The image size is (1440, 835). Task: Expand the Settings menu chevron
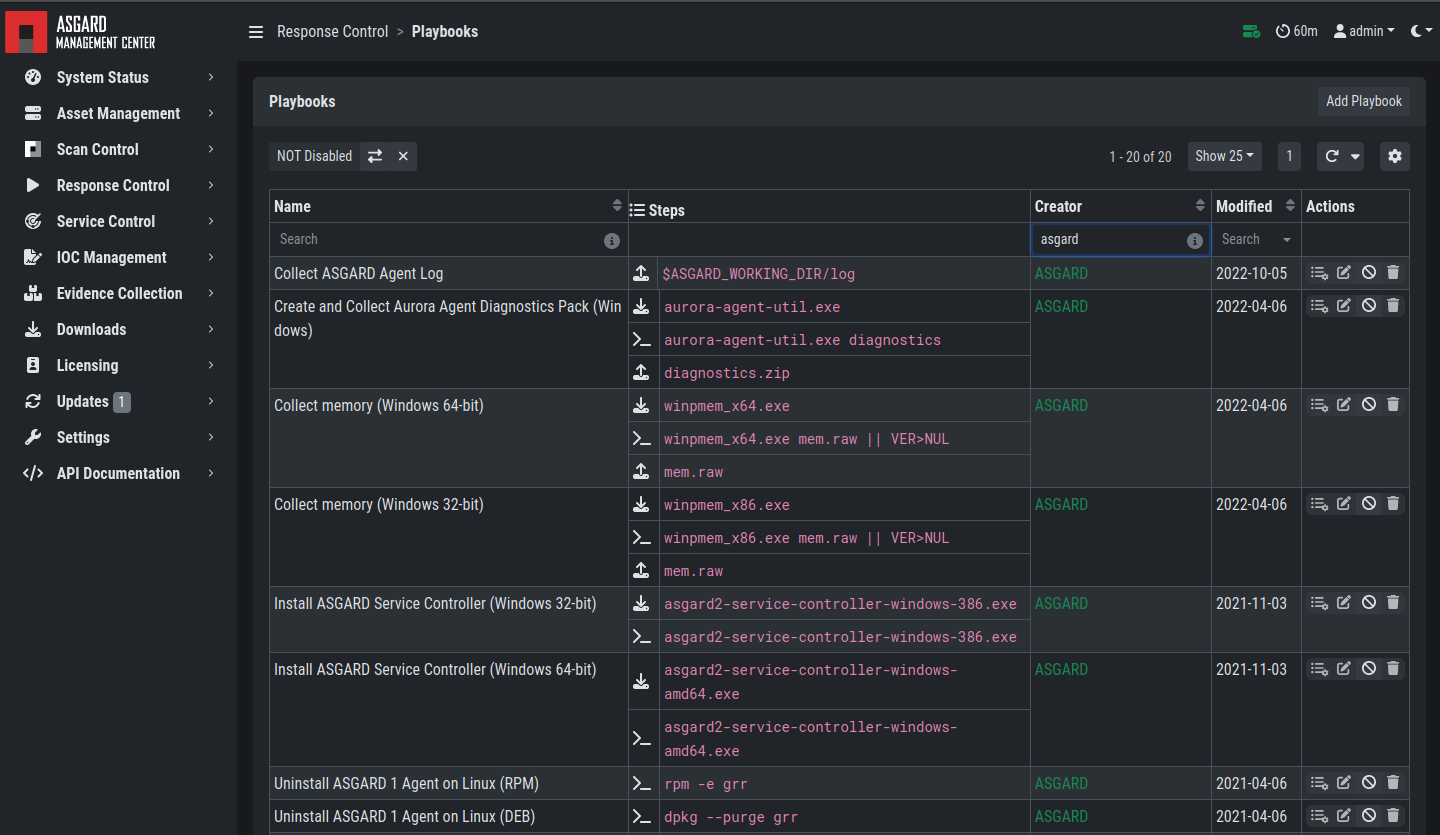211,438
